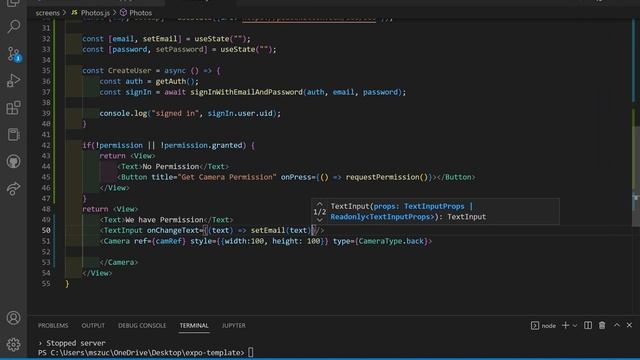
Task: Open the Live Share icon in activity bar
Action: pos(13,189)
